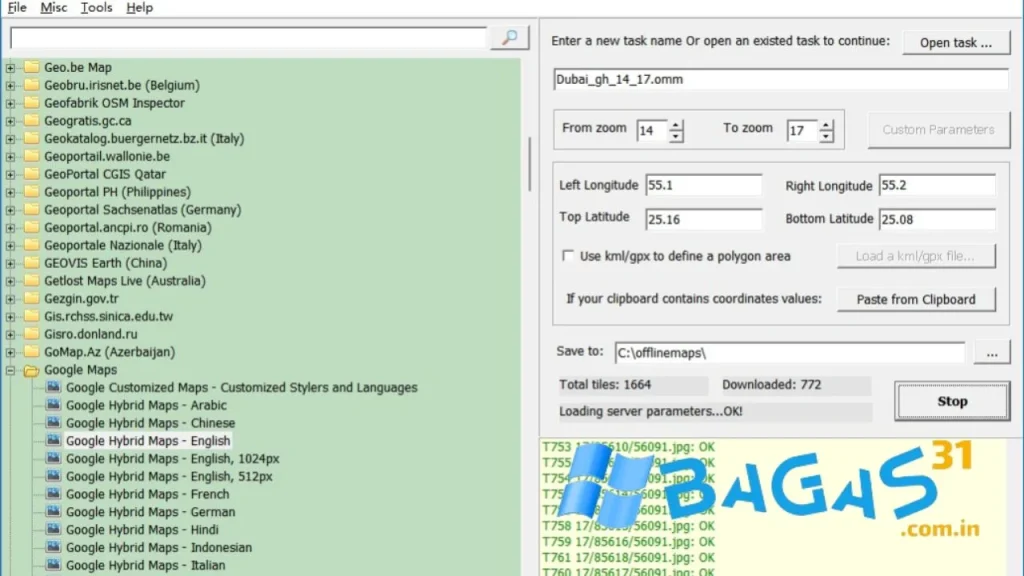
Task: Click the Geo.be Map folder icon
Action: [x=31, y=67]
